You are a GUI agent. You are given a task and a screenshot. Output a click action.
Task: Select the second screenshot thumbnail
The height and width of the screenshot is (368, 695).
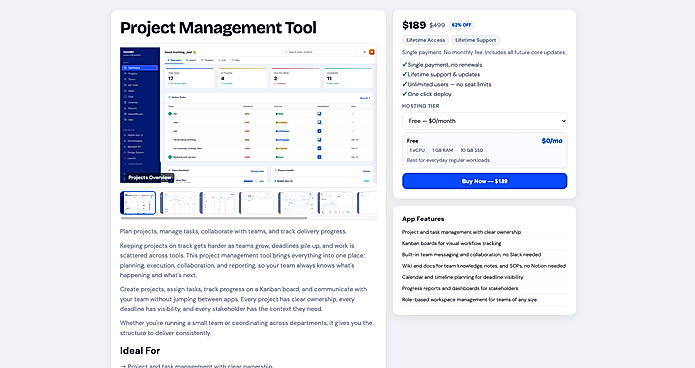coord(177,203)
